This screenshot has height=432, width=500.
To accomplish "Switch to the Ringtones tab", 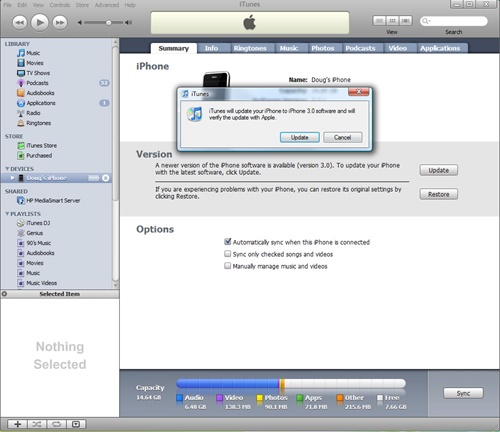I will (250, 48).
